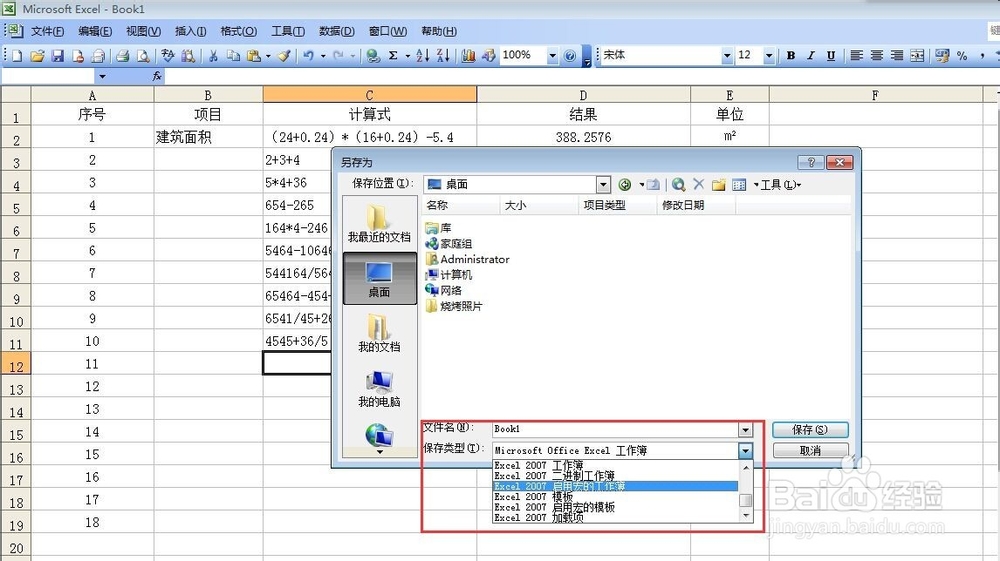Open the 视图(V) menu
The height and width of the screenshot is (561, 1000).
coord(143,31)
